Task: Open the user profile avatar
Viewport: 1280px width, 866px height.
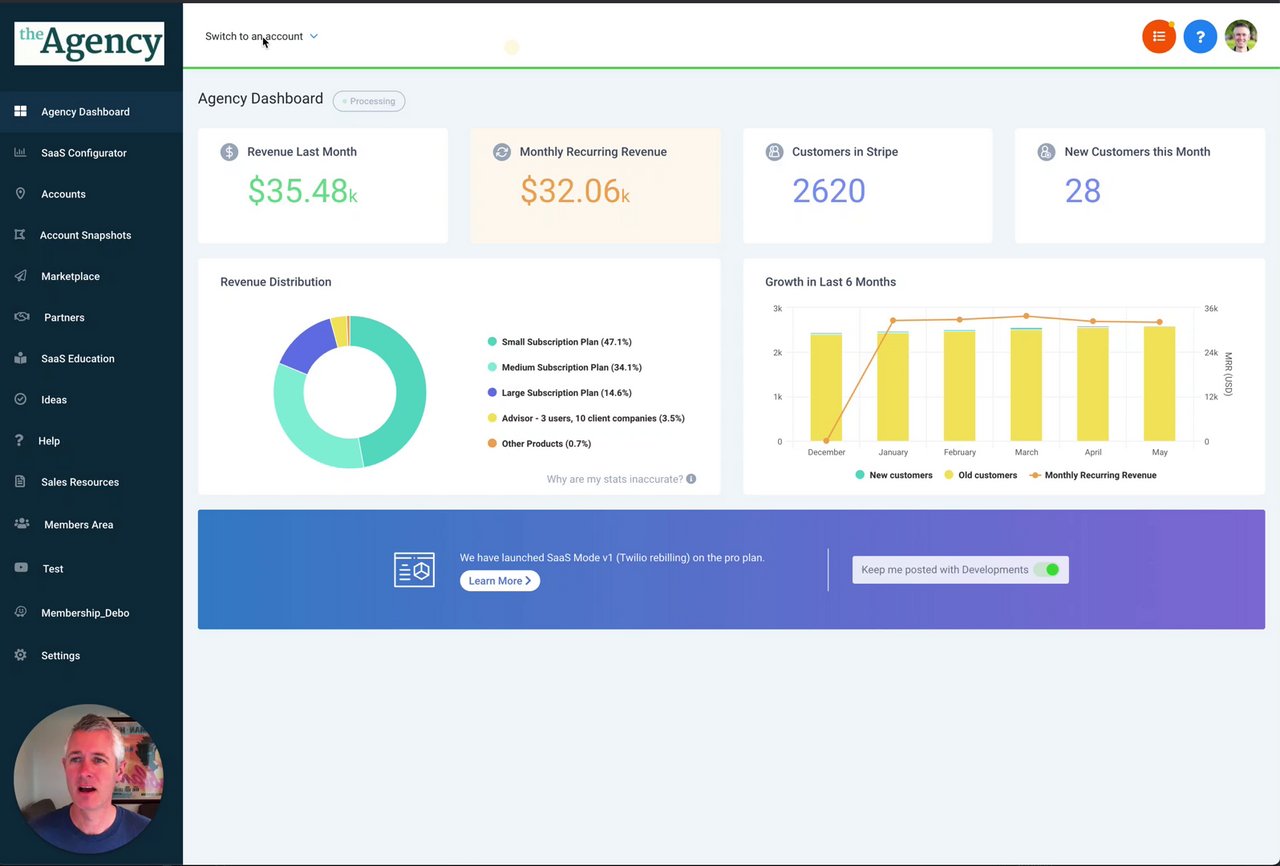Action: click(x=1241, y=37)
